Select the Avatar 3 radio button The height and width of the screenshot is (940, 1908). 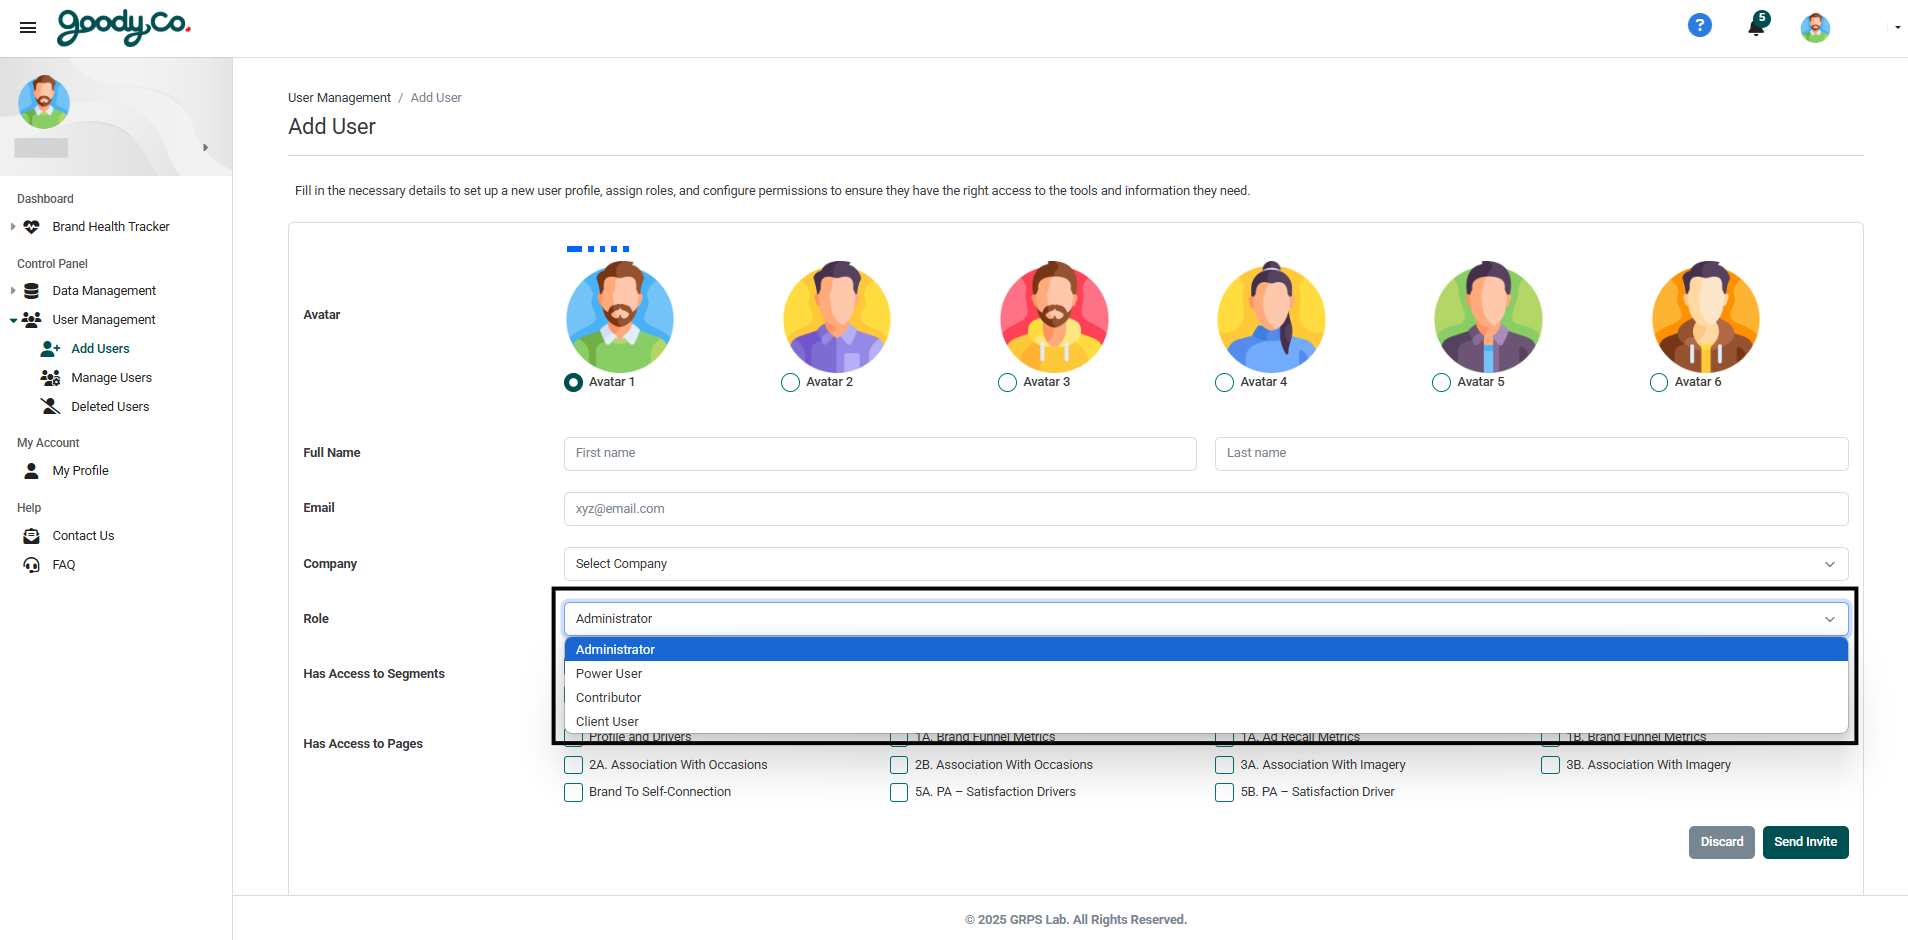coord(1006,382)
